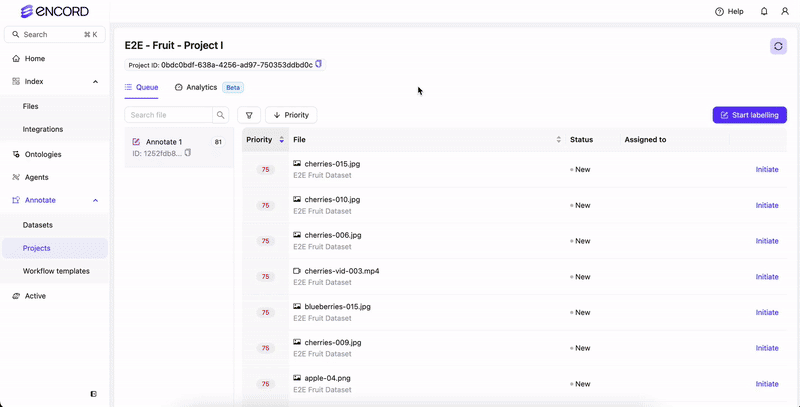Click Start labelling button
Viewport: 800px width, 407px height.
click(x=749, y=115)
